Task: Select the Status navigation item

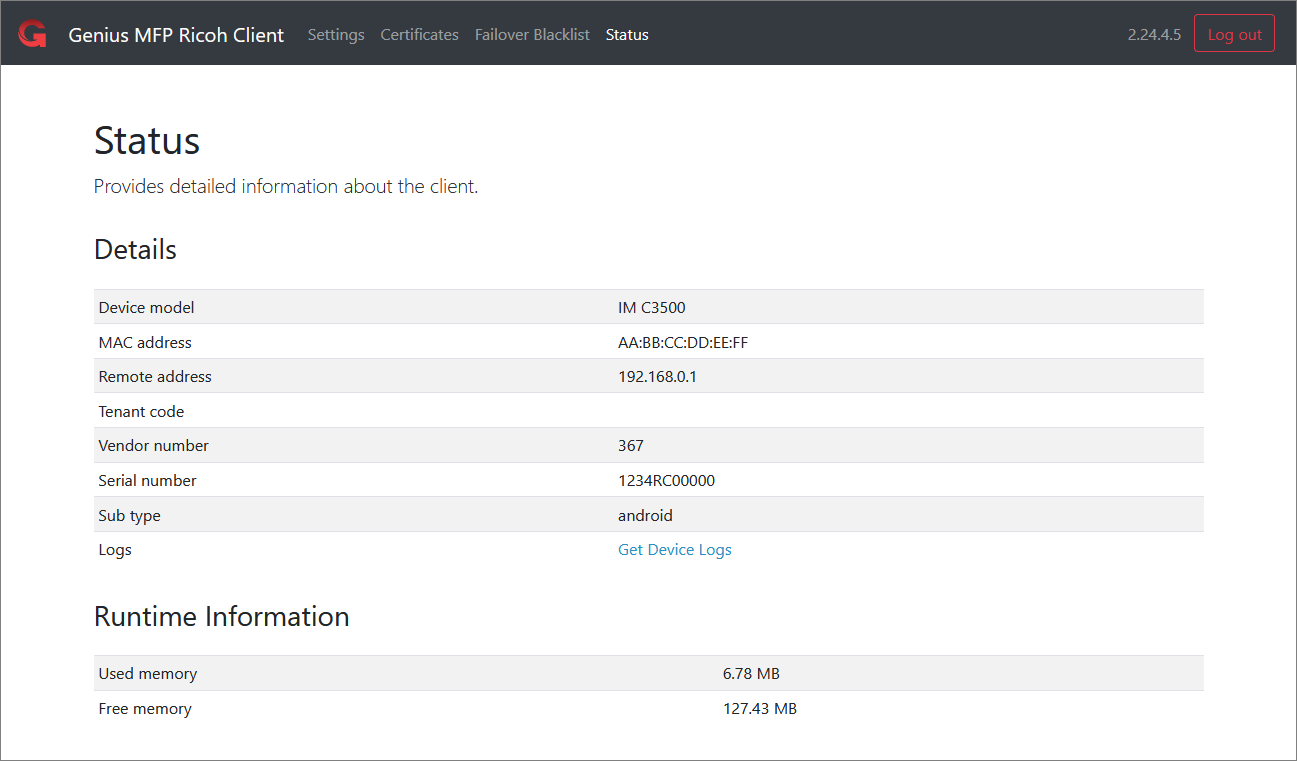Action: (627, 34)
